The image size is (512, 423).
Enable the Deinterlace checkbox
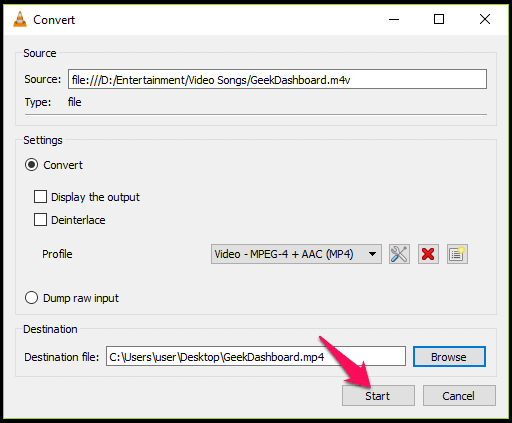40,220
